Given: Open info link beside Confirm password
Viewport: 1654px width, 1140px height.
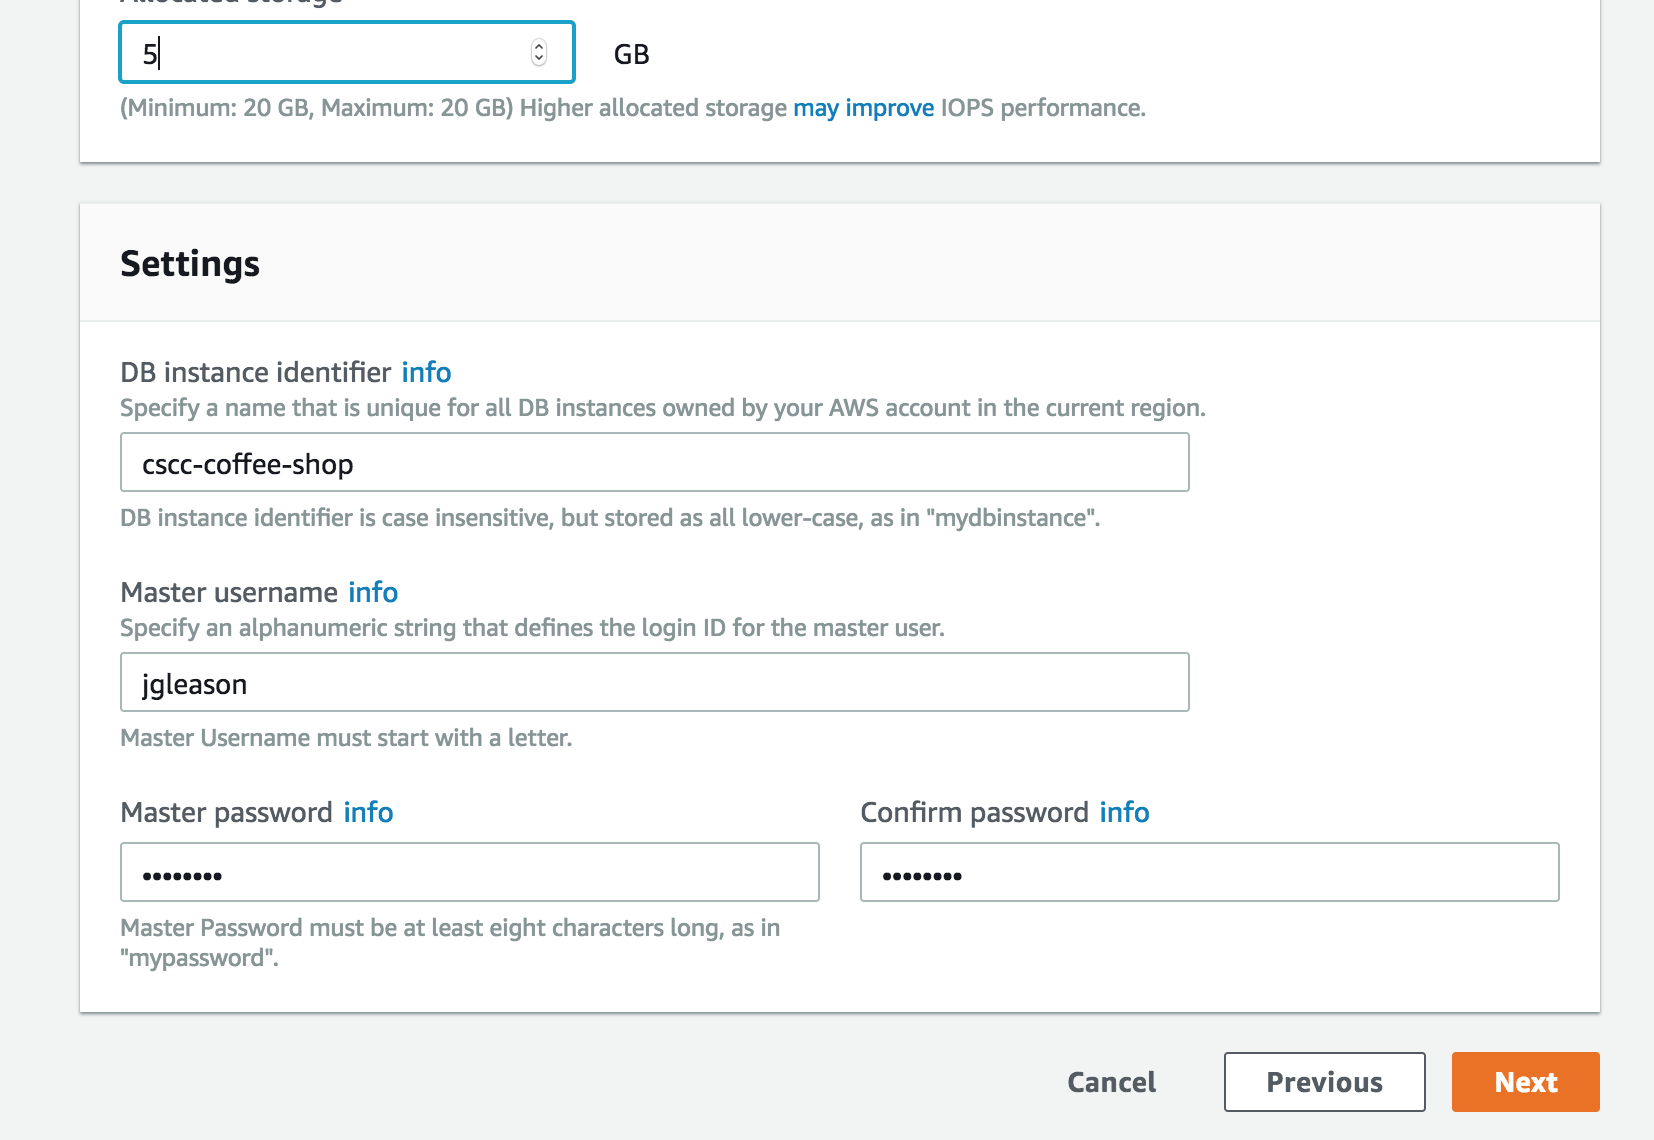Looking at the screenshot, I should (x=1124, y=812).
